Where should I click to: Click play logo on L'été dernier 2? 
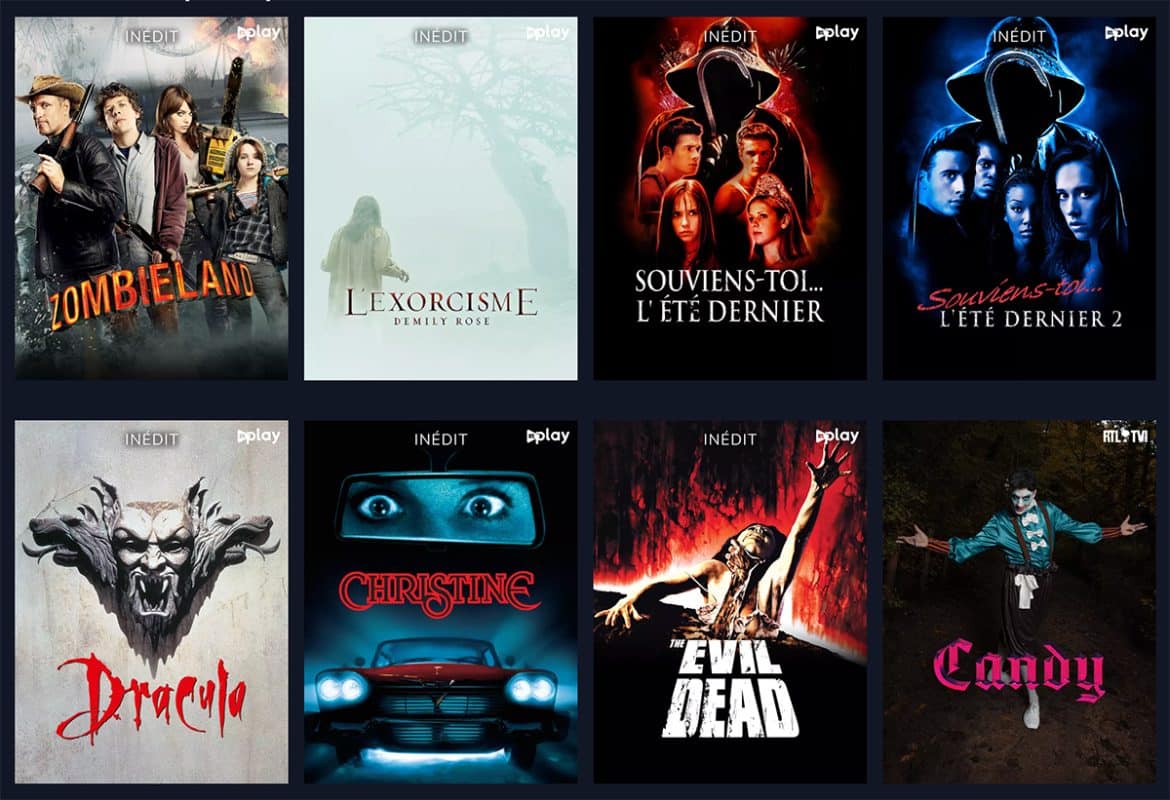[1126, 33]
